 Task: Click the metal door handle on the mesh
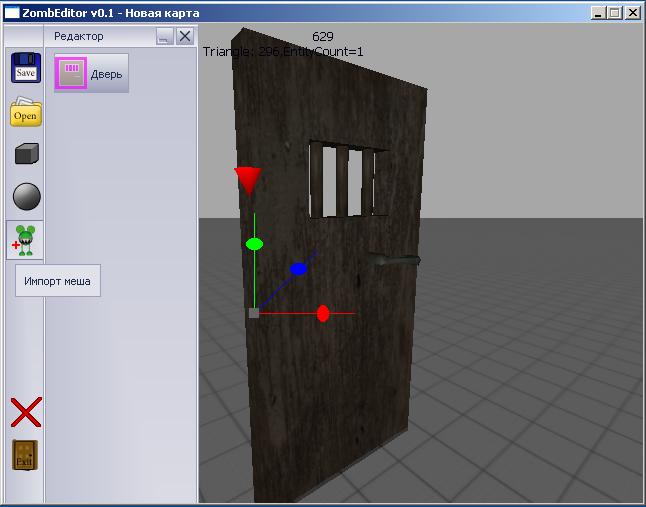[x=394, y=260]
